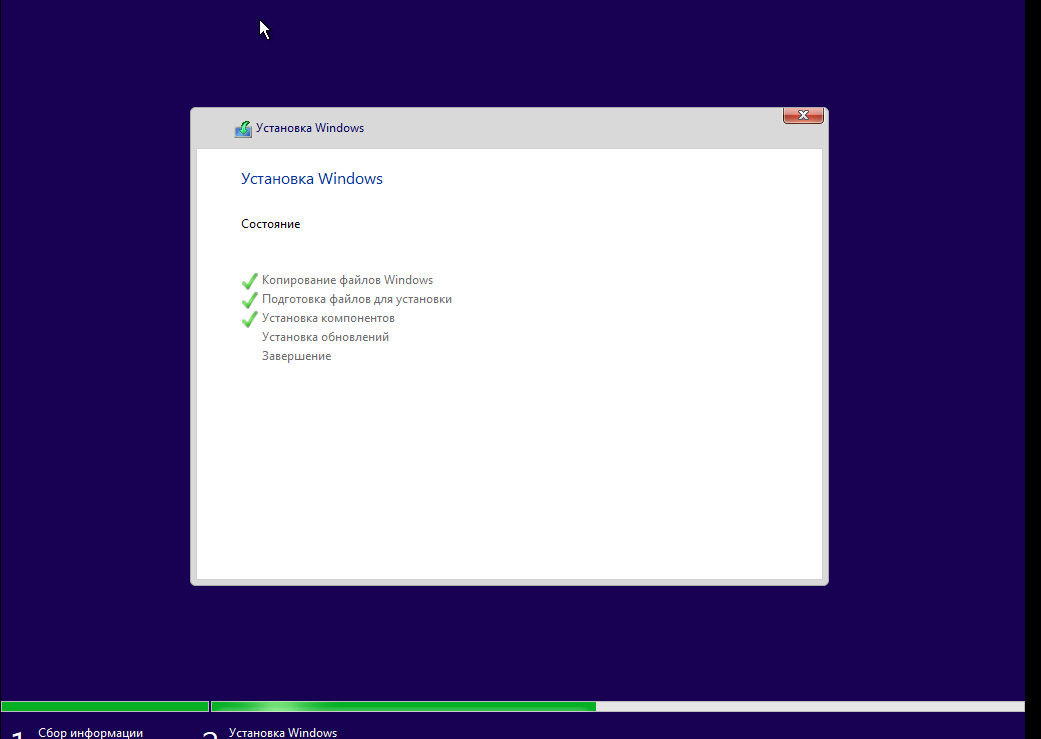
Task: Select the text Подготовка файлов для установки
Action: coord(357,299)
